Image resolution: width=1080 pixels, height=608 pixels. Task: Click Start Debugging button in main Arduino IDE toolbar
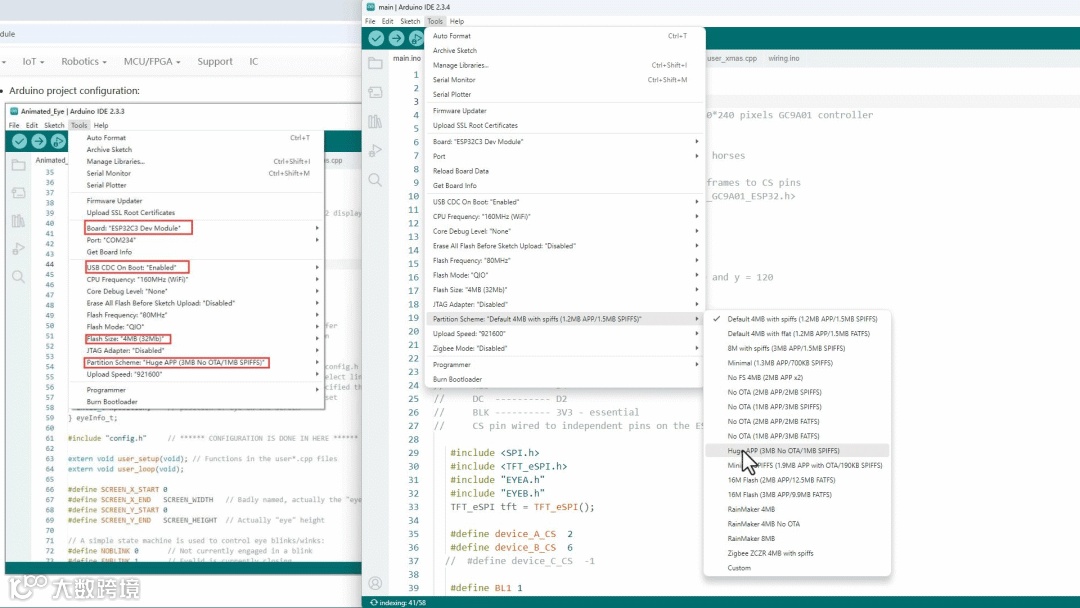[x=415, y=38]
